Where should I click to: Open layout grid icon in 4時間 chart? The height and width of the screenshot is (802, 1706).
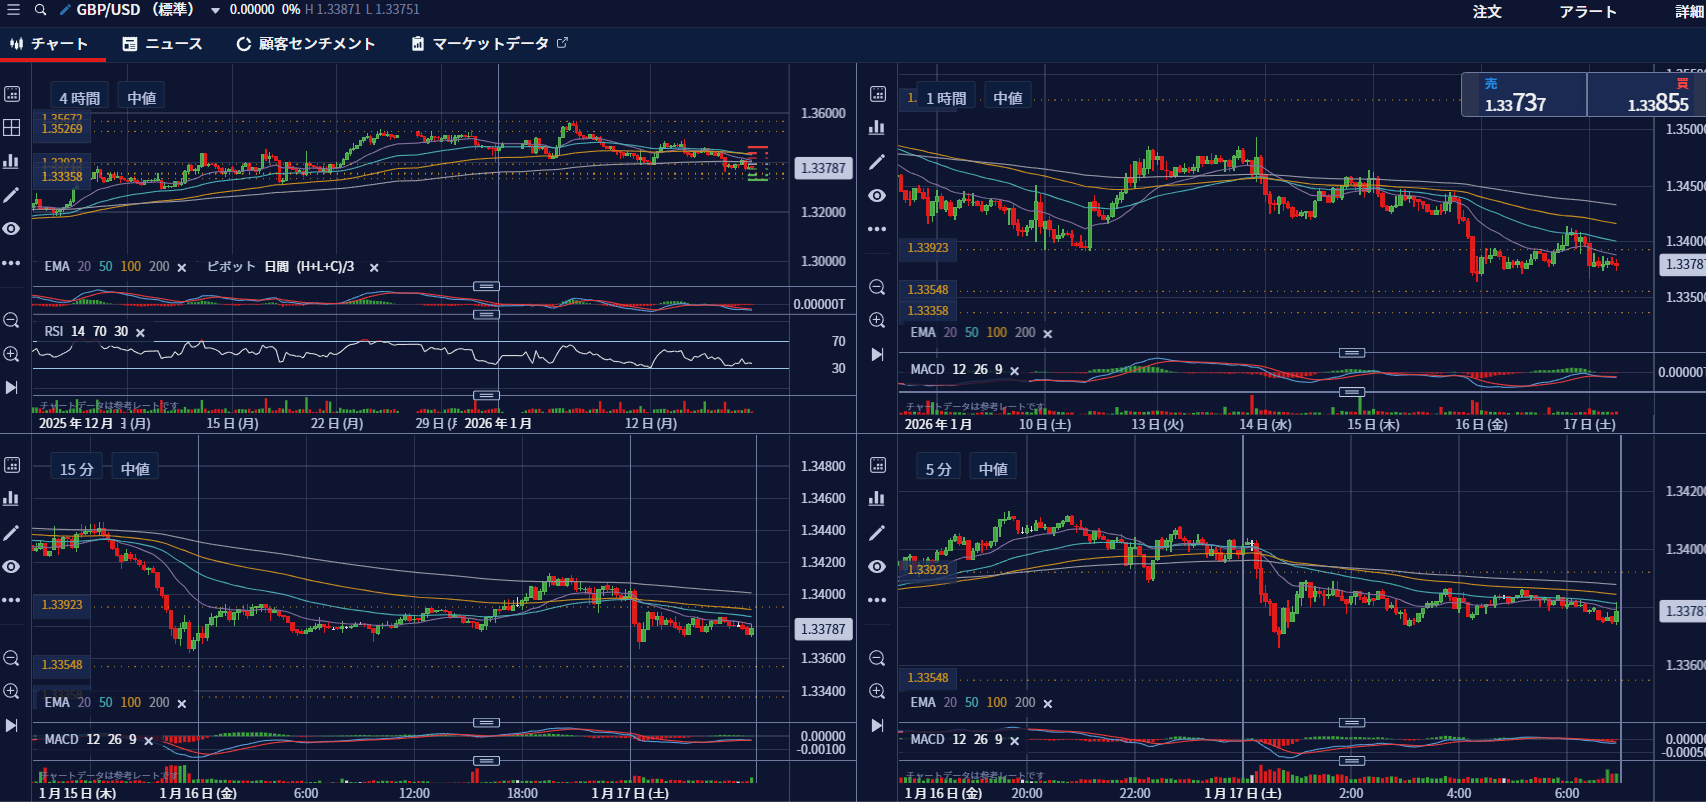[12, 128]
